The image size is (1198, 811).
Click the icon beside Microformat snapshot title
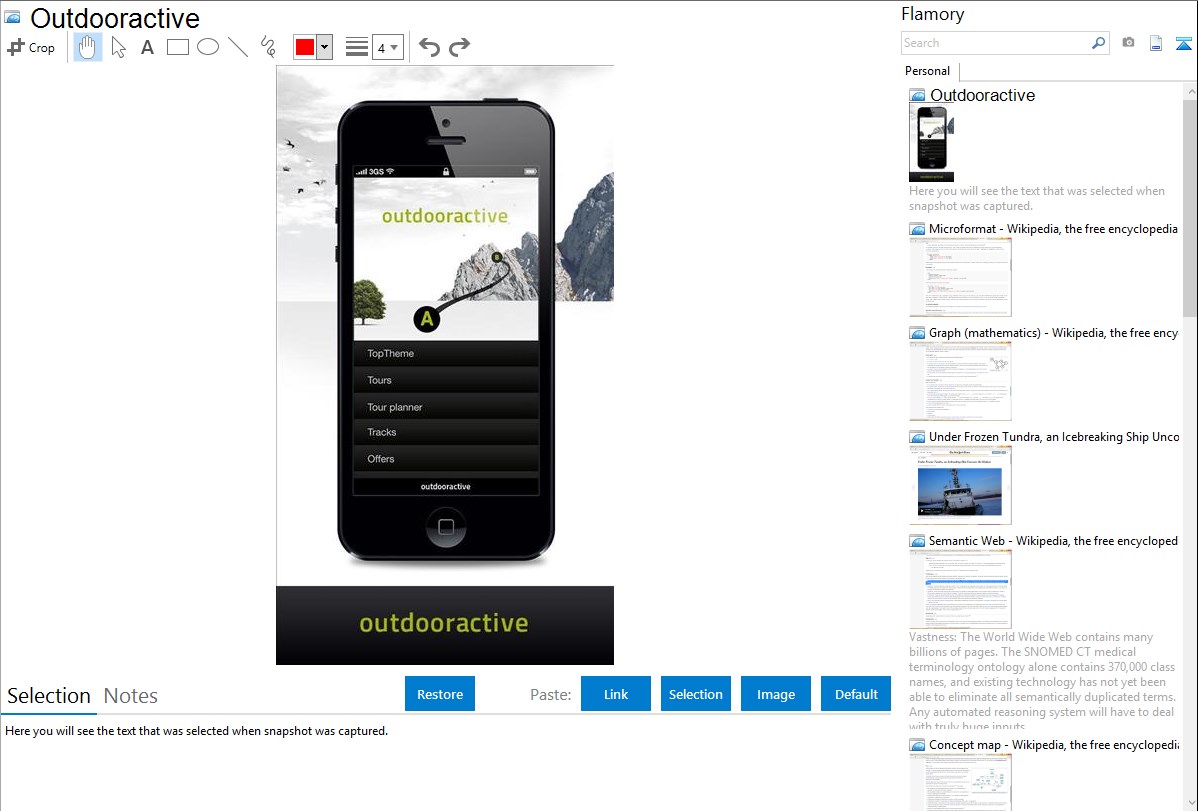click(x=918, y=229)
